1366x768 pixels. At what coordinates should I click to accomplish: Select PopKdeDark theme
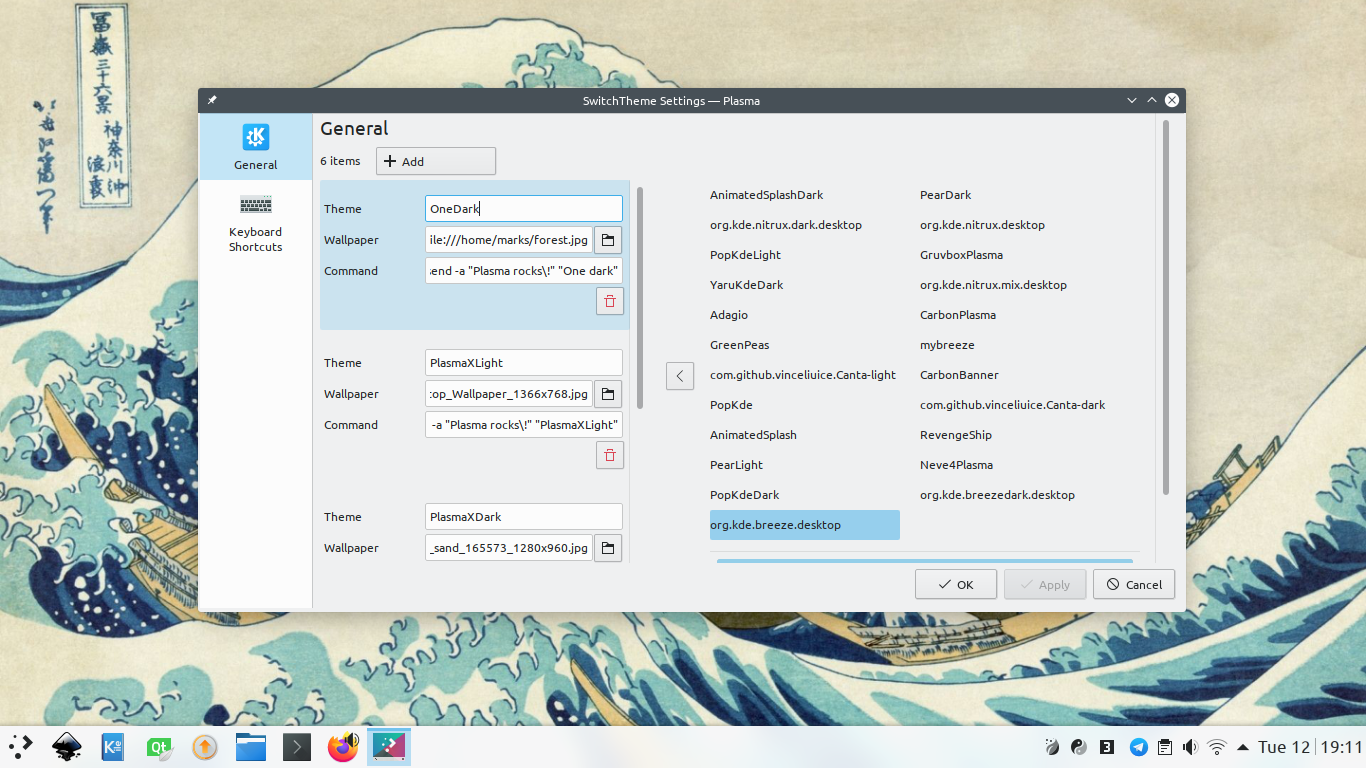(744, 495)
